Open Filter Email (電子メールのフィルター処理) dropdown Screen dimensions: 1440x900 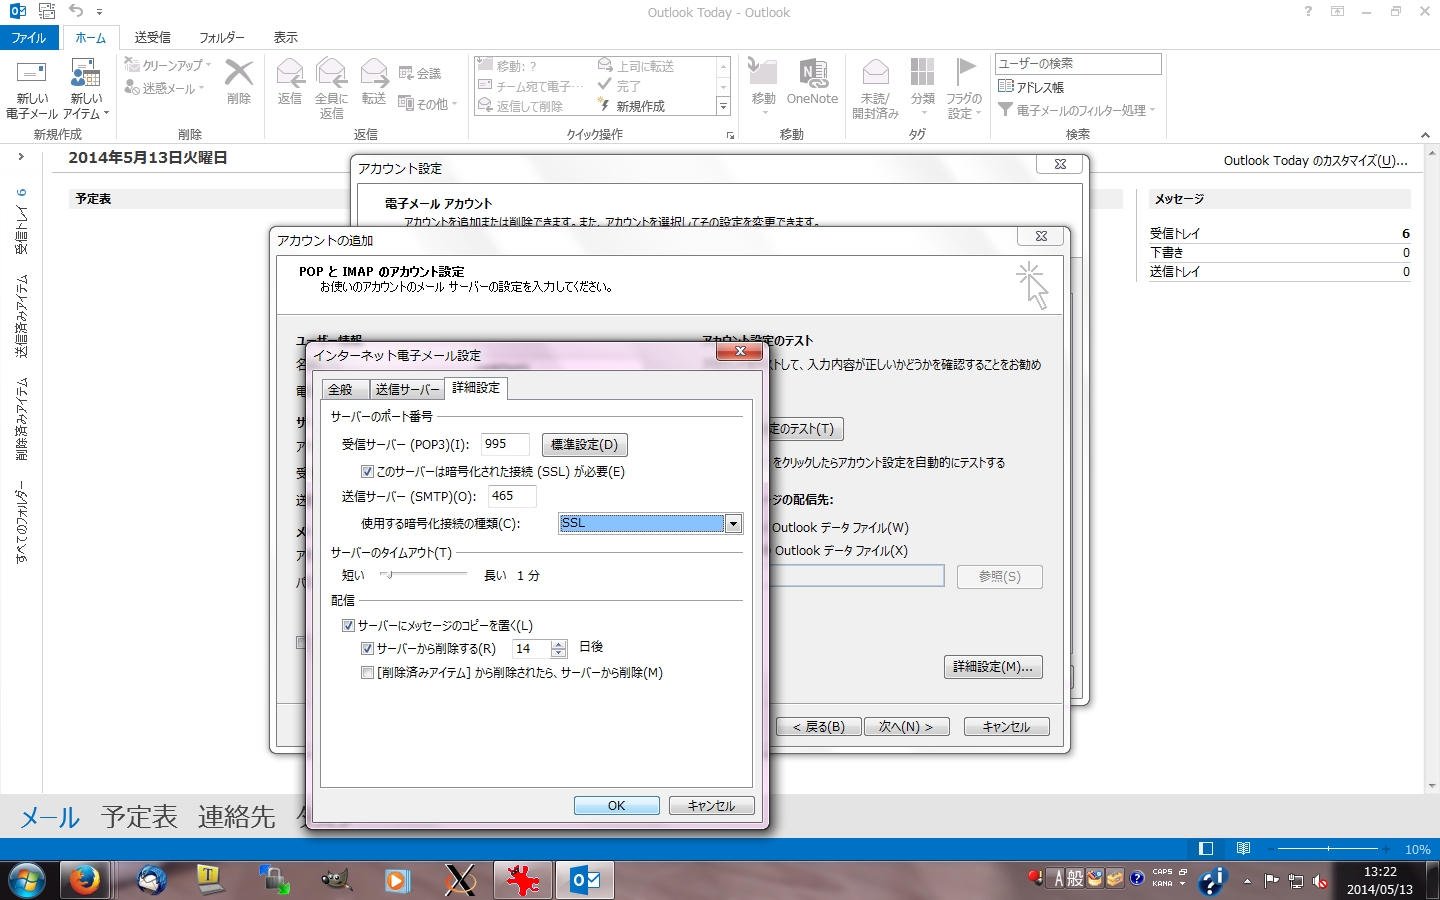click(1077, 110)
